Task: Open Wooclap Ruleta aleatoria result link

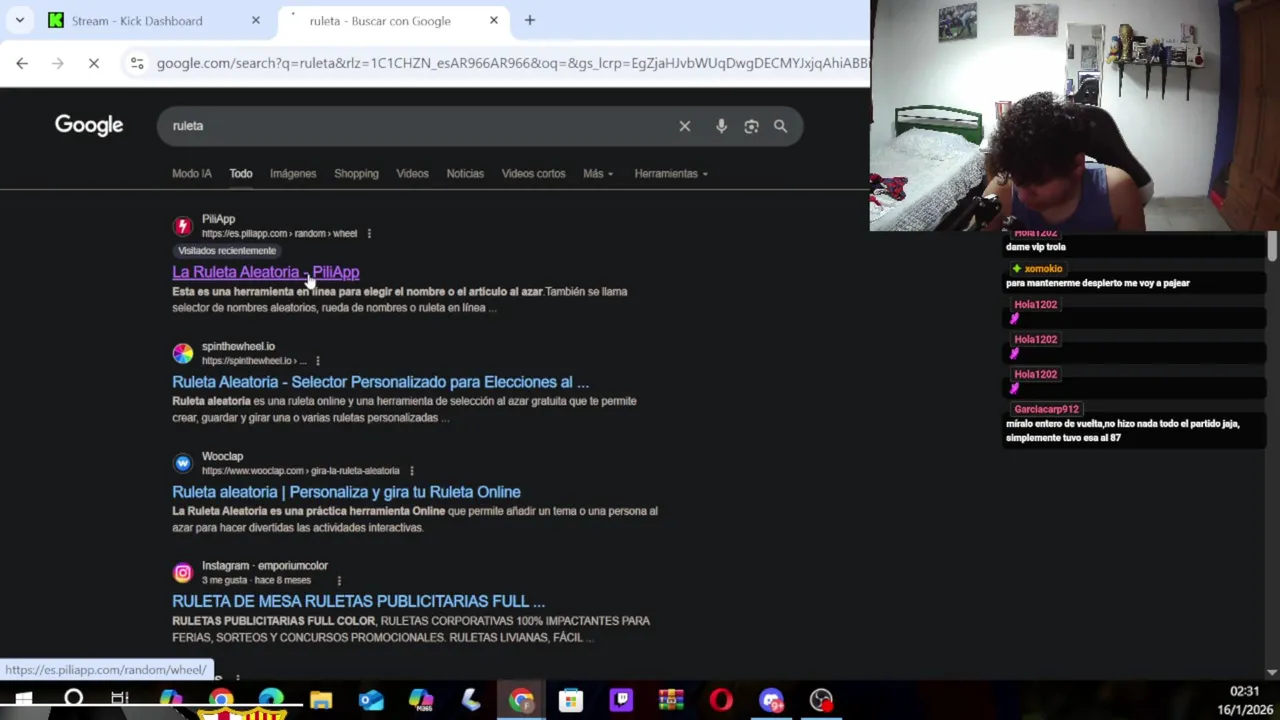Action: 346,492
